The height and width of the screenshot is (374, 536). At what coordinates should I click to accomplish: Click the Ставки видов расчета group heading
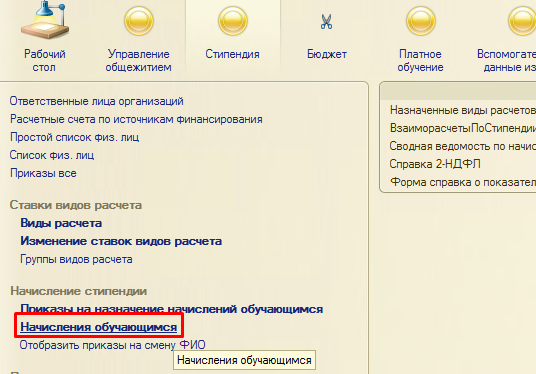[76, 205]
